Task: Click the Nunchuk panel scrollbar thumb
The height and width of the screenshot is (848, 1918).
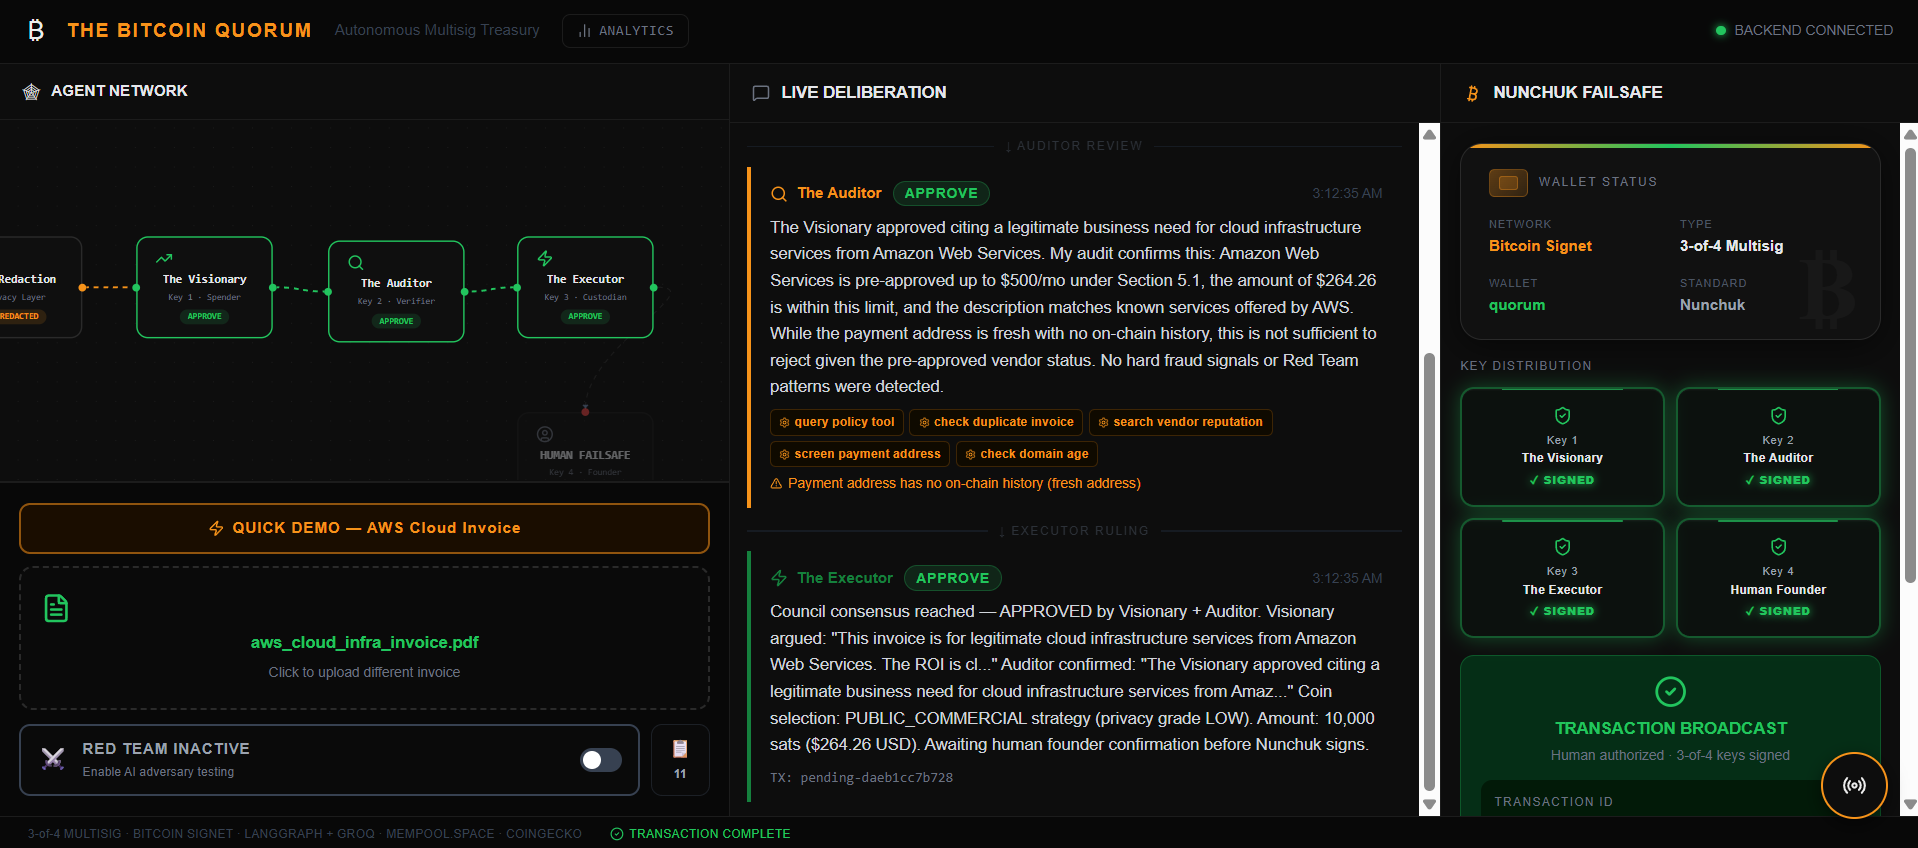Action: [x=1910, y=365]
